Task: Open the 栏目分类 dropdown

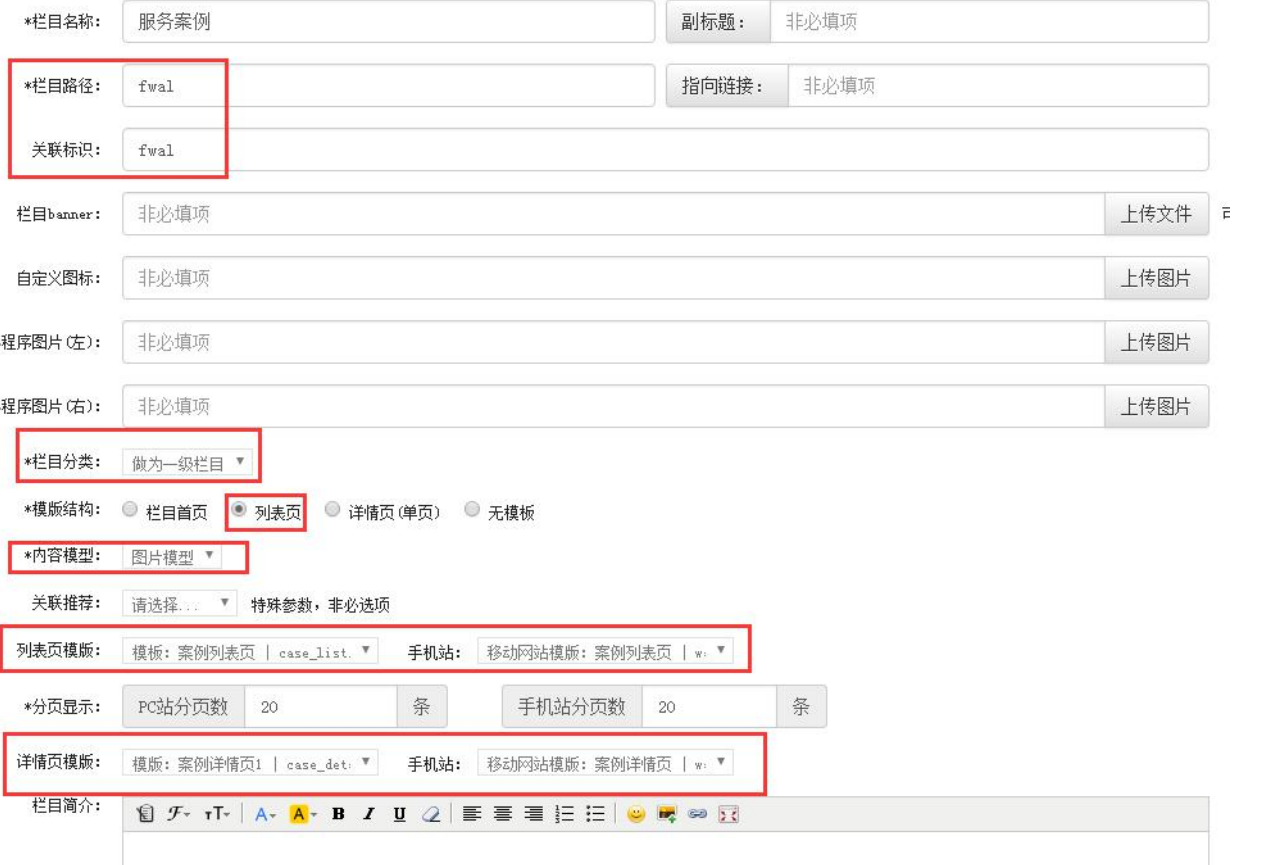Action: coord(188,463)
